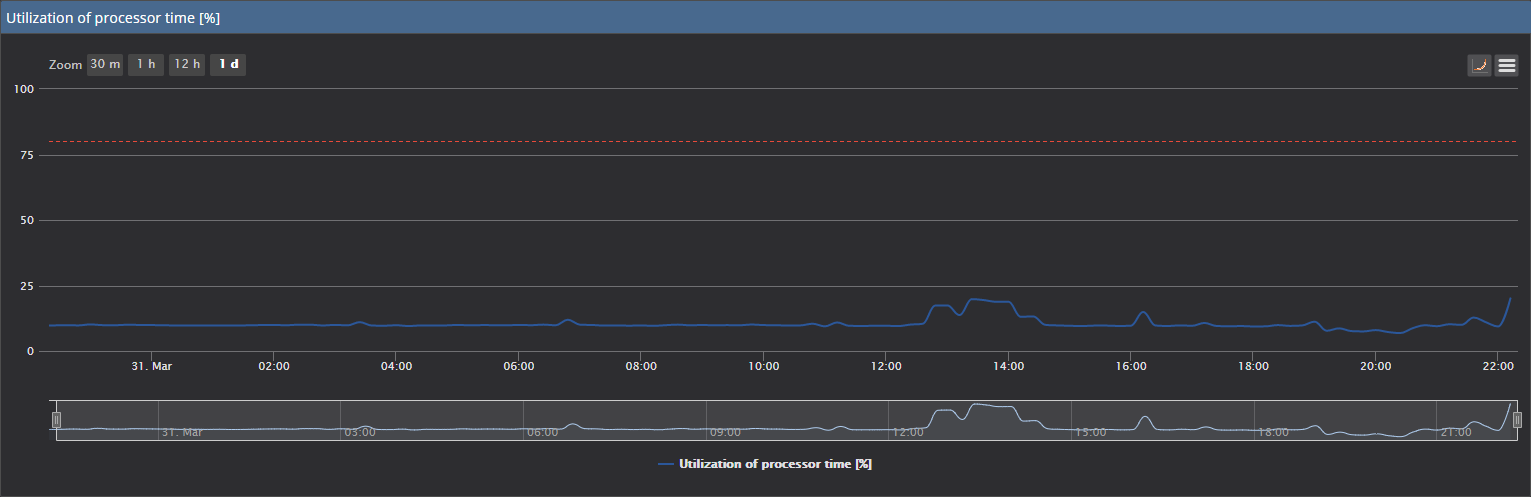This screenshot has height=497, width=1531.
Task: Click the panel title Utilization of processor time
Action: 113,18
